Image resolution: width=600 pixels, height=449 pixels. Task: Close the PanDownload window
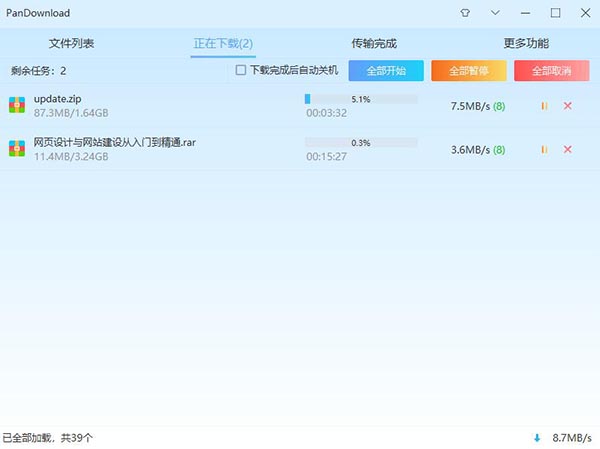click(585, 13)
